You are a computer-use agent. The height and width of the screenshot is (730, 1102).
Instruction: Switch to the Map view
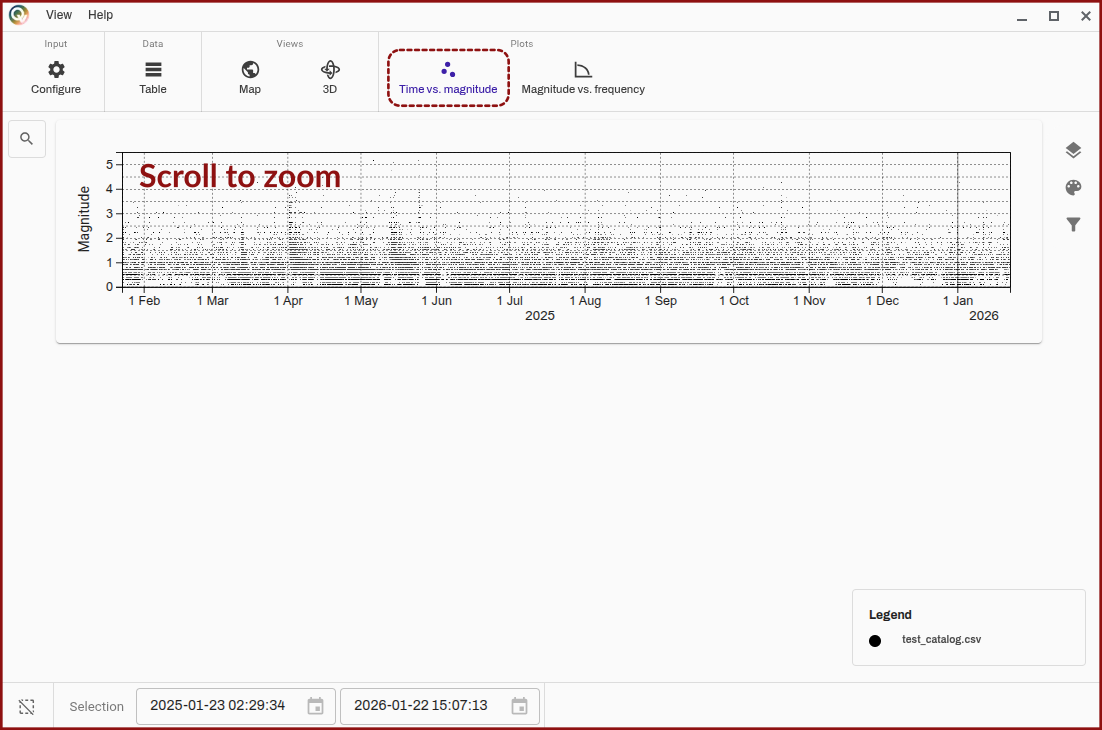click(249, 77)
